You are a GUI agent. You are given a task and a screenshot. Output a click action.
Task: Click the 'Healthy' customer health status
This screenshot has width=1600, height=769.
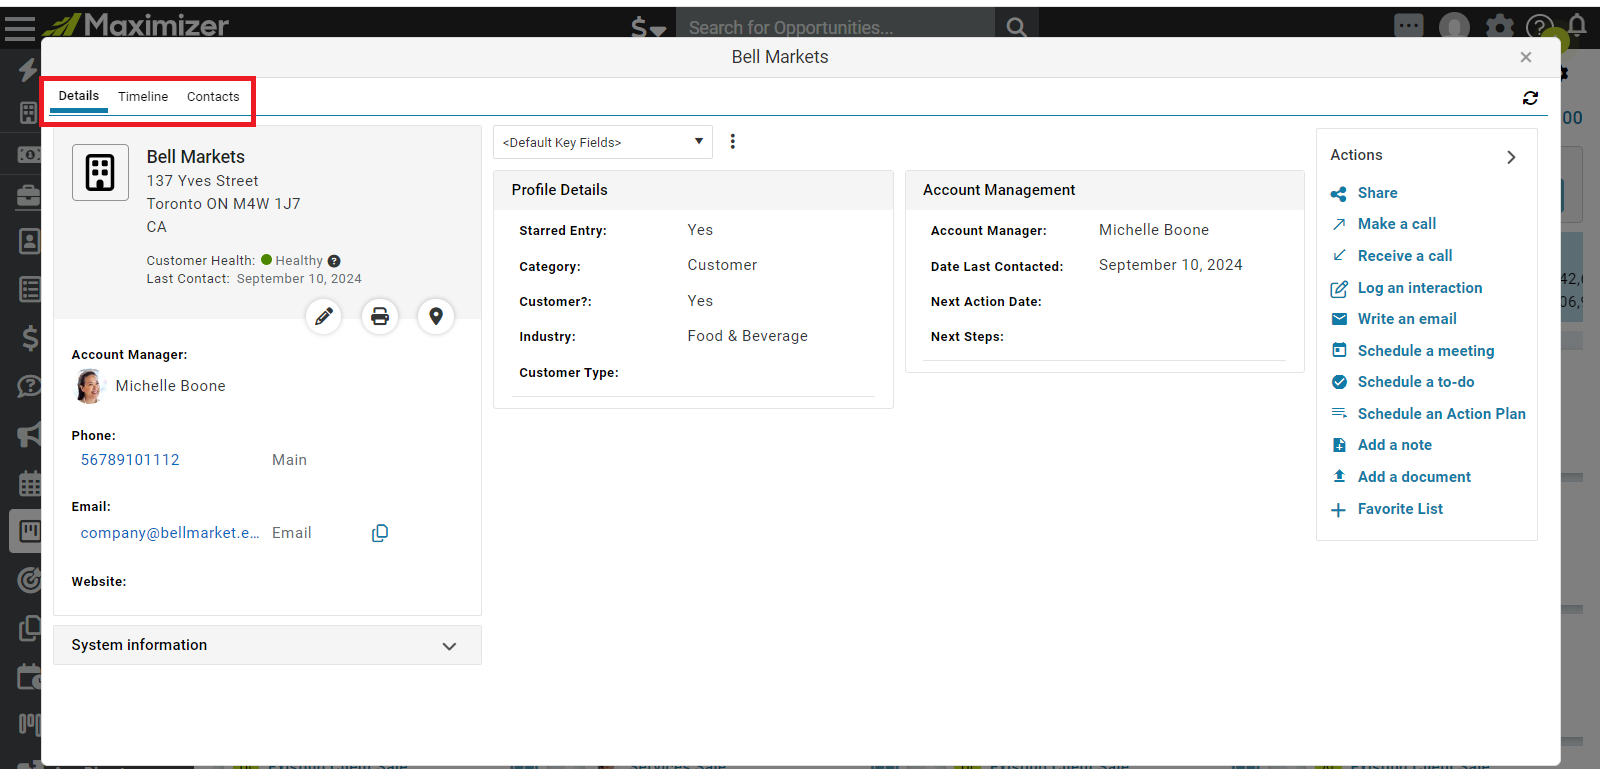click(299, 261)
